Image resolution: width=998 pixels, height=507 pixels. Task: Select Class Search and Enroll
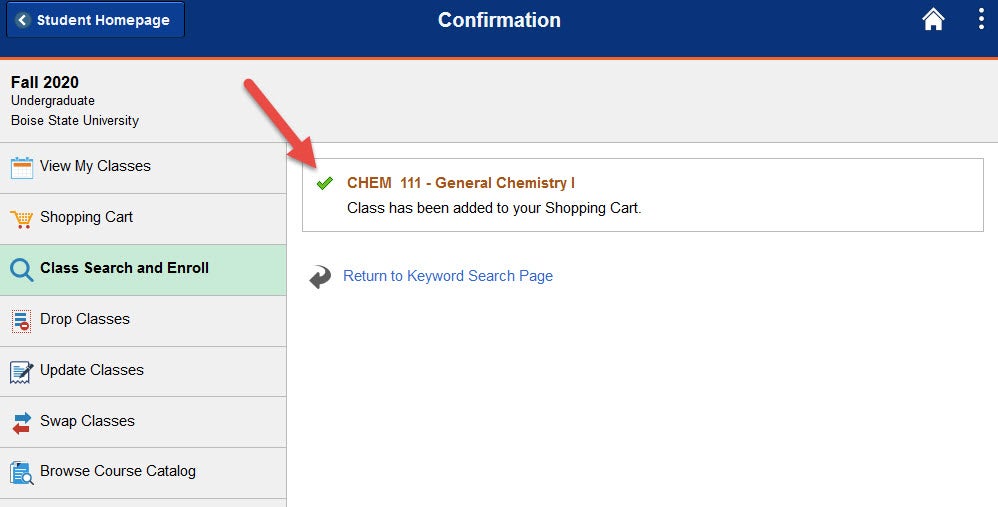point(143,270)
